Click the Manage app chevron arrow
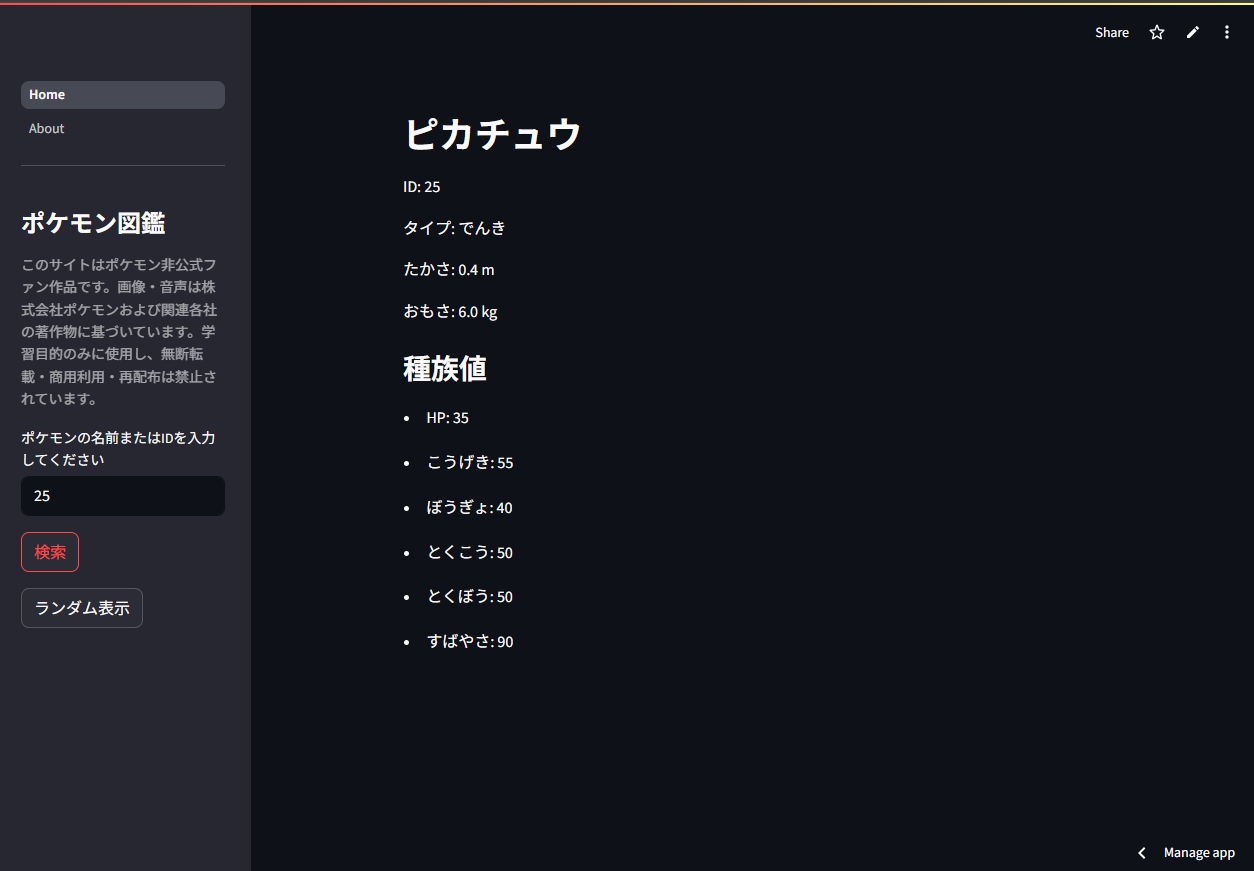Viewport: 1254px width, 871px height. (1142, 853)
